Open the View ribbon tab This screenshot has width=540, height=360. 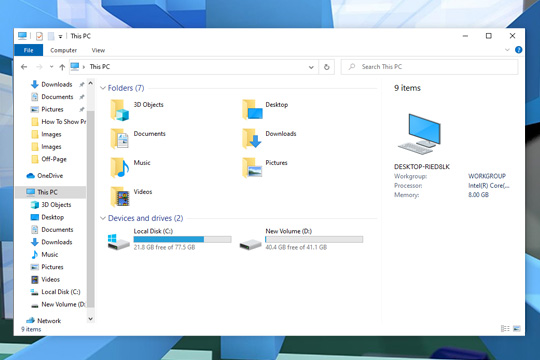(98, 50)
